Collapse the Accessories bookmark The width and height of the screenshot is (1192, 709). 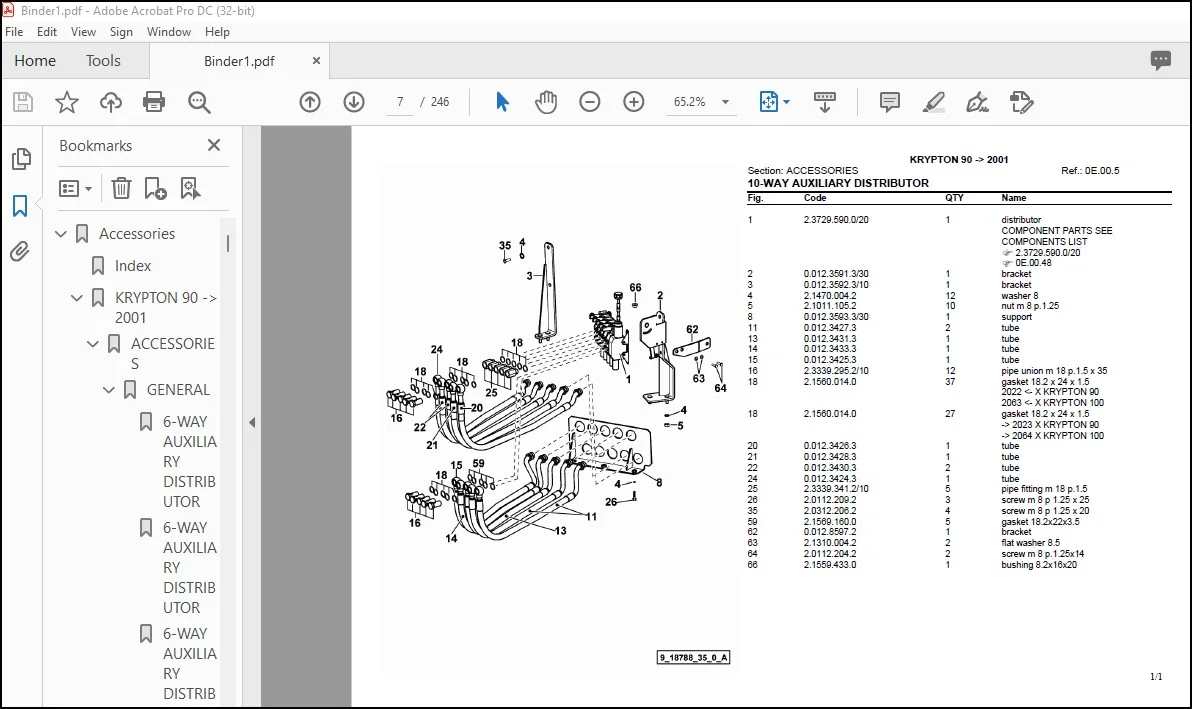coord(61,234)
